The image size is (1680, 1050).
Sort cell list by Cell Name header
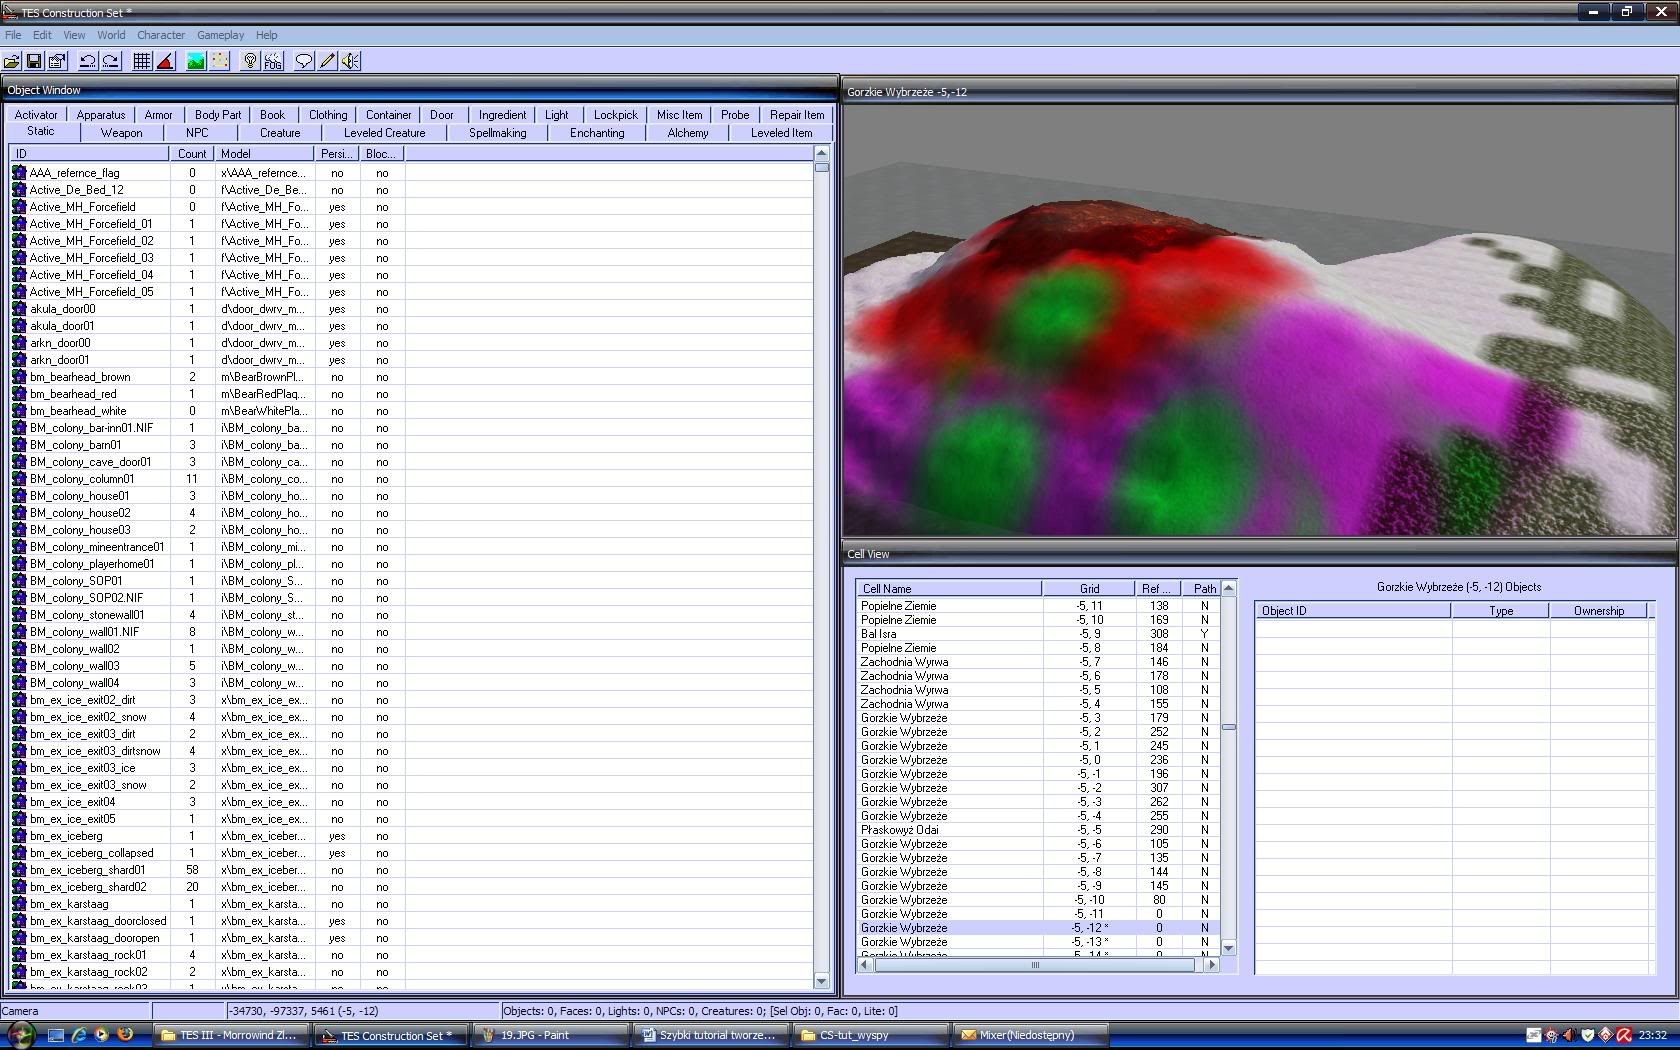pyautogui.click(x=949, y=589)
